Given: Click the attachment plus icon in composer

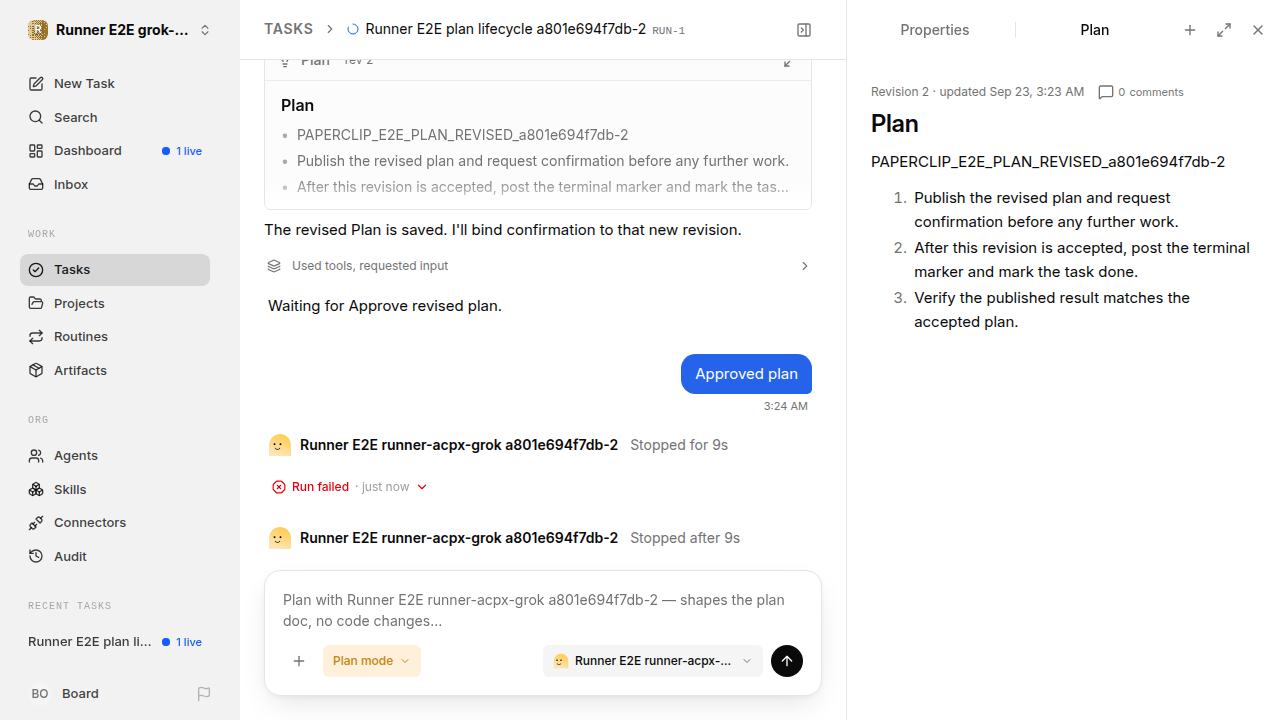Looking at the screenshot, I should [299, 661].
